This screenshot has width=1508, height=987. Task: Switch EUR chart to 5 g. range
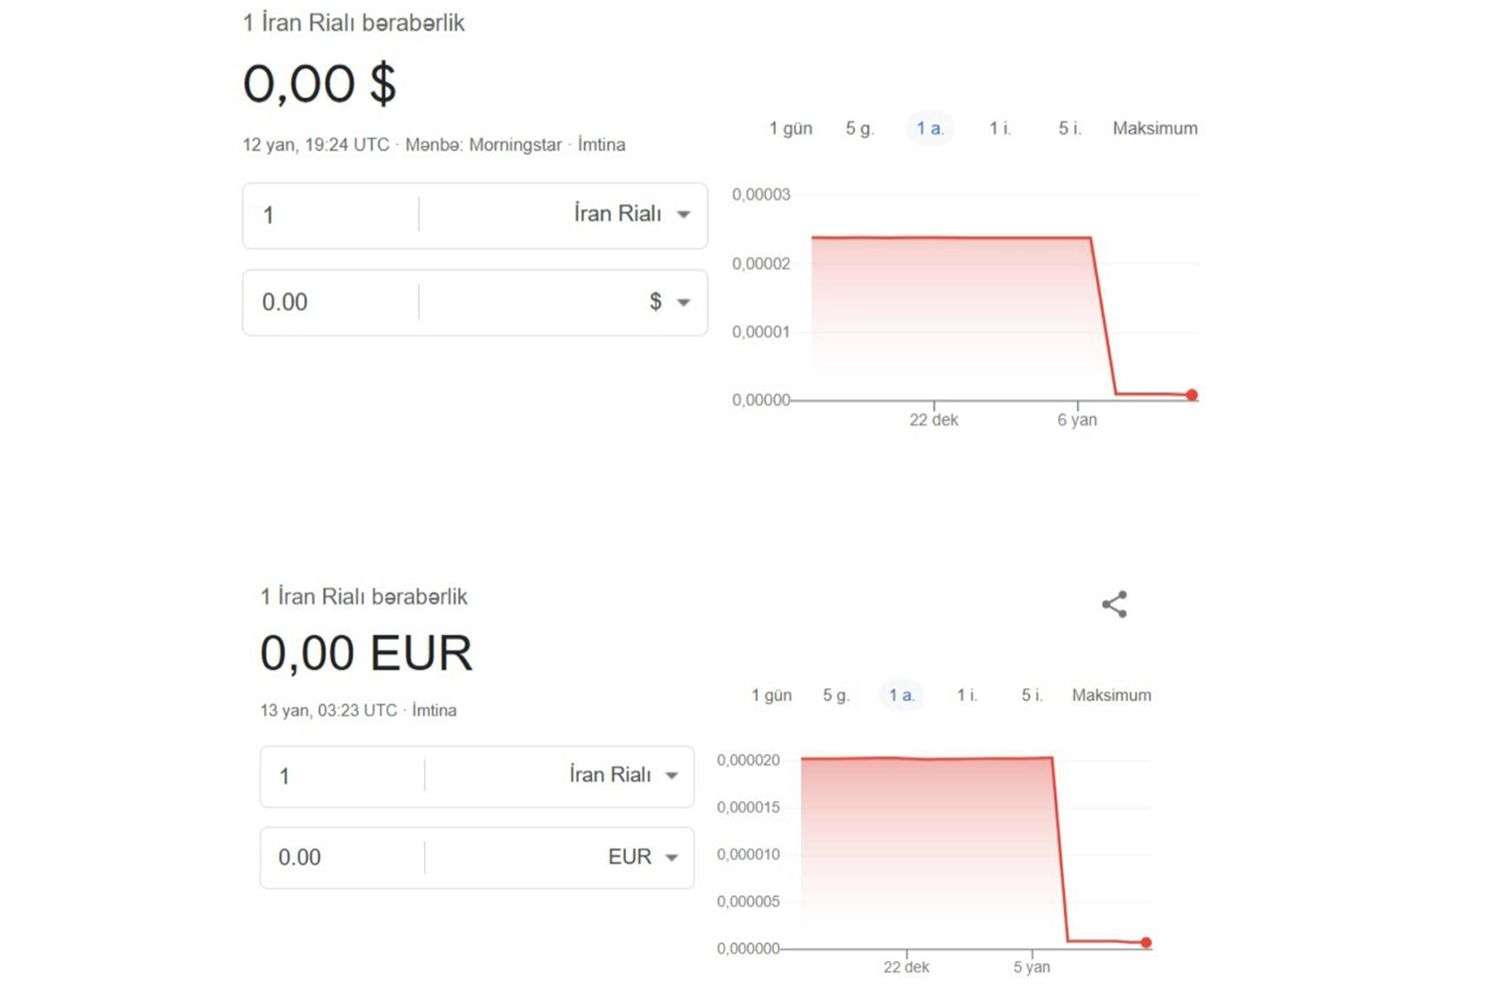click(835, 695)
